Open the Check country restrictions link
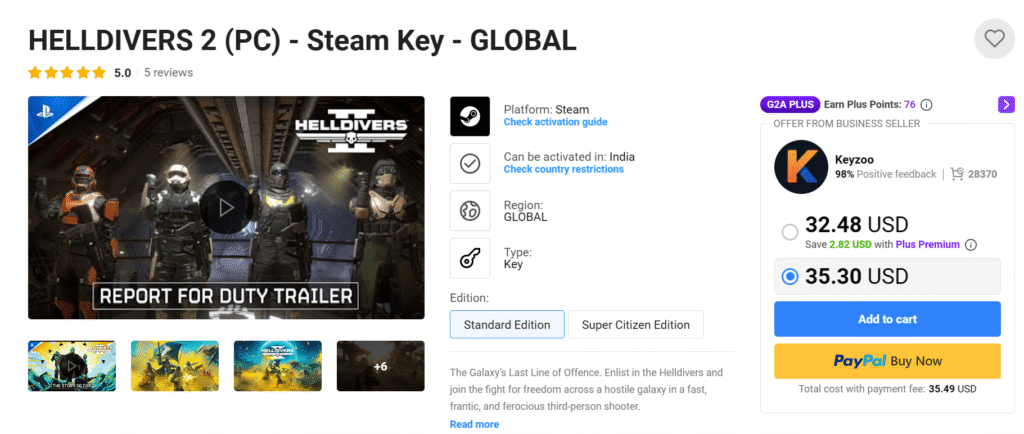Image resolution: width=1024 pixels, height=434 pixels. point(563,169)
